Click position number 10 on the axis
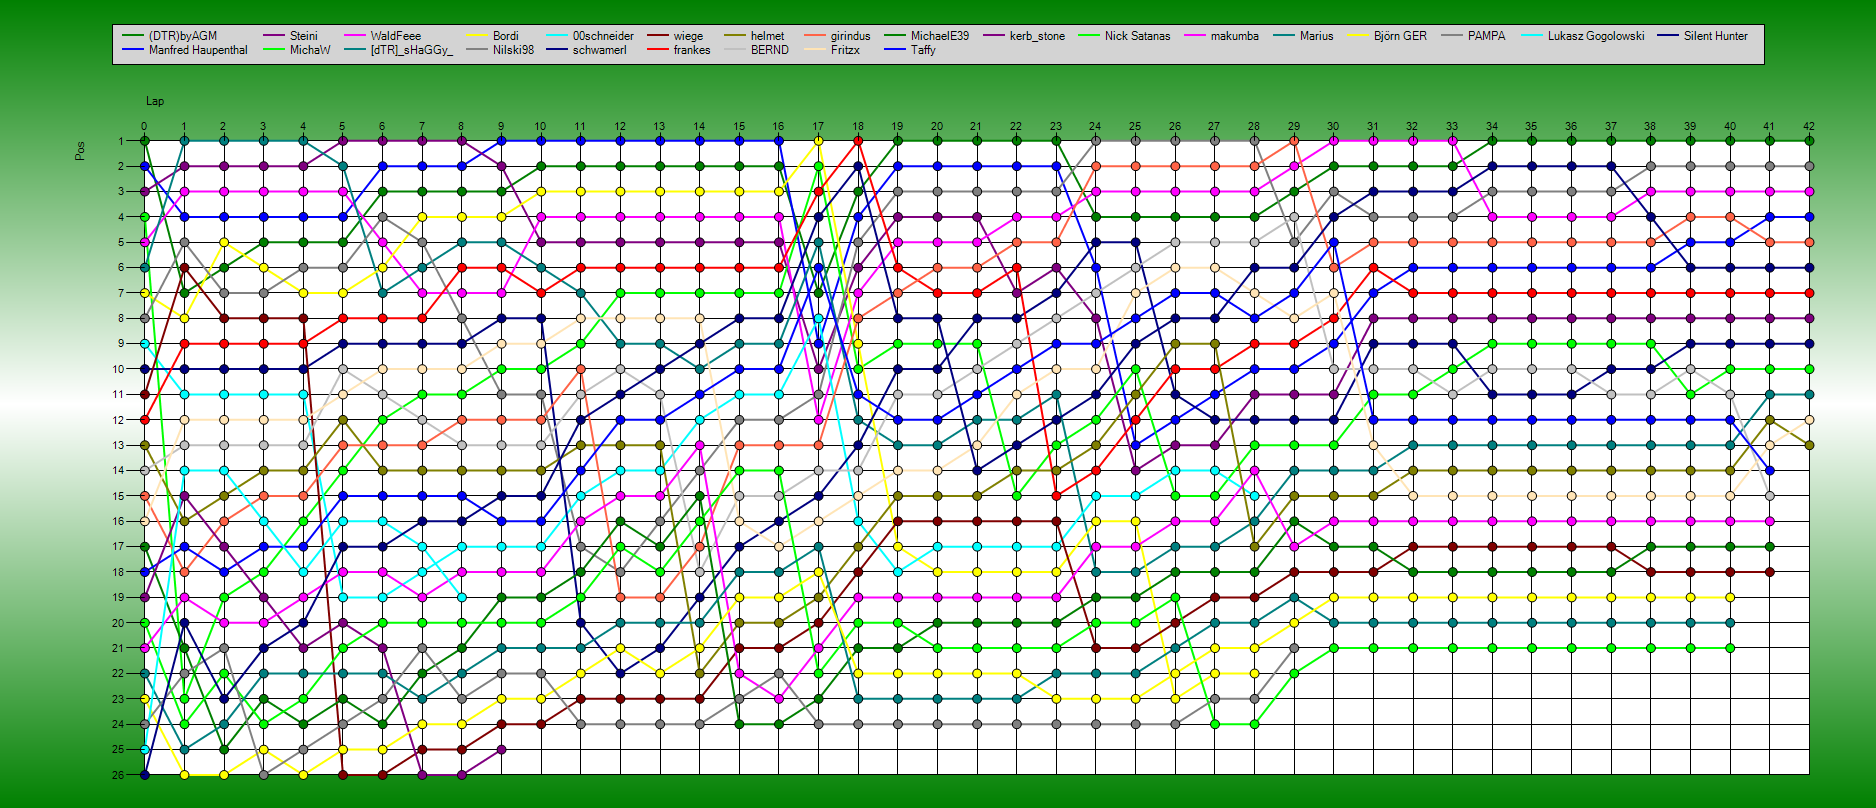Image resolution: width=1876 pixels, height=808 pixels. (x=118, y=370)
